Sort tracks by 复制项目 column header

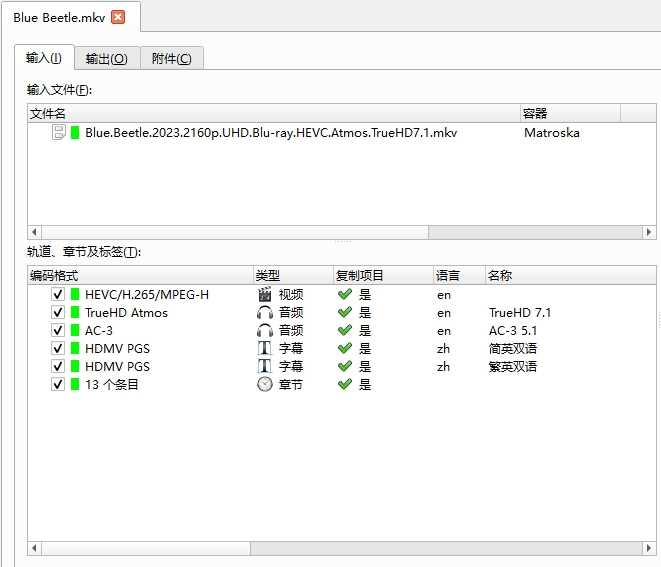[x=383, y=276]
